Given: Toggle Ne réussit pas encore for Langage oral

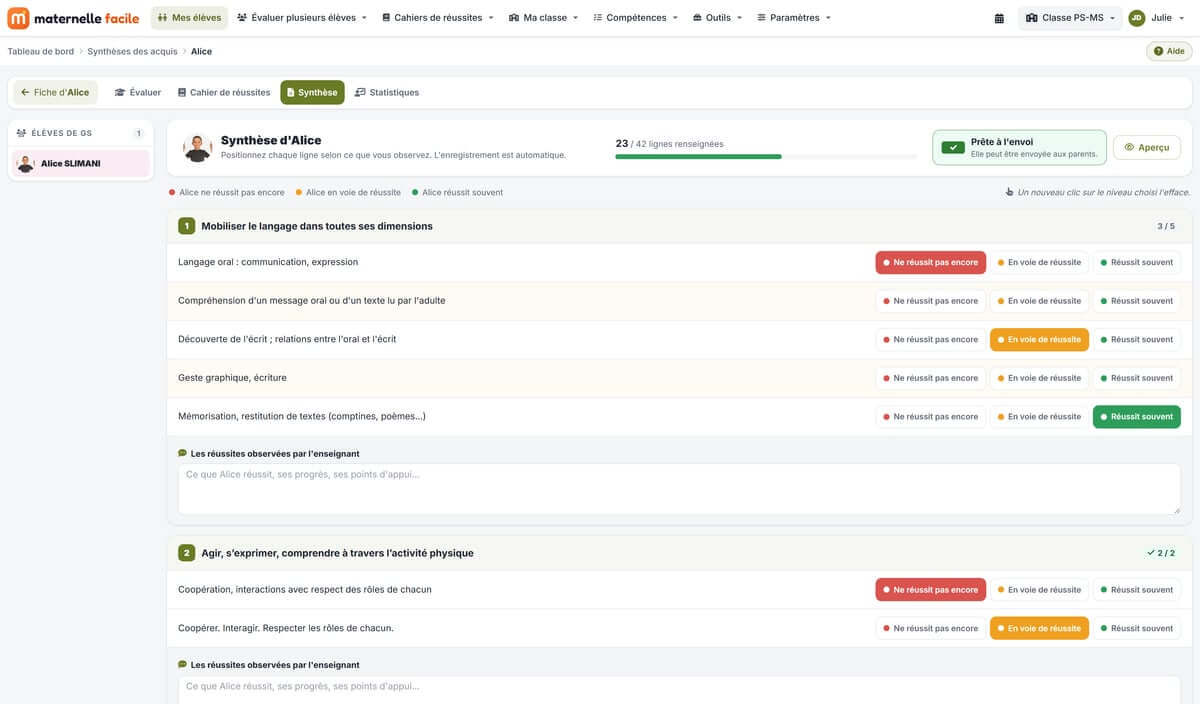Looking at the screenshot, I should (930, 262).
